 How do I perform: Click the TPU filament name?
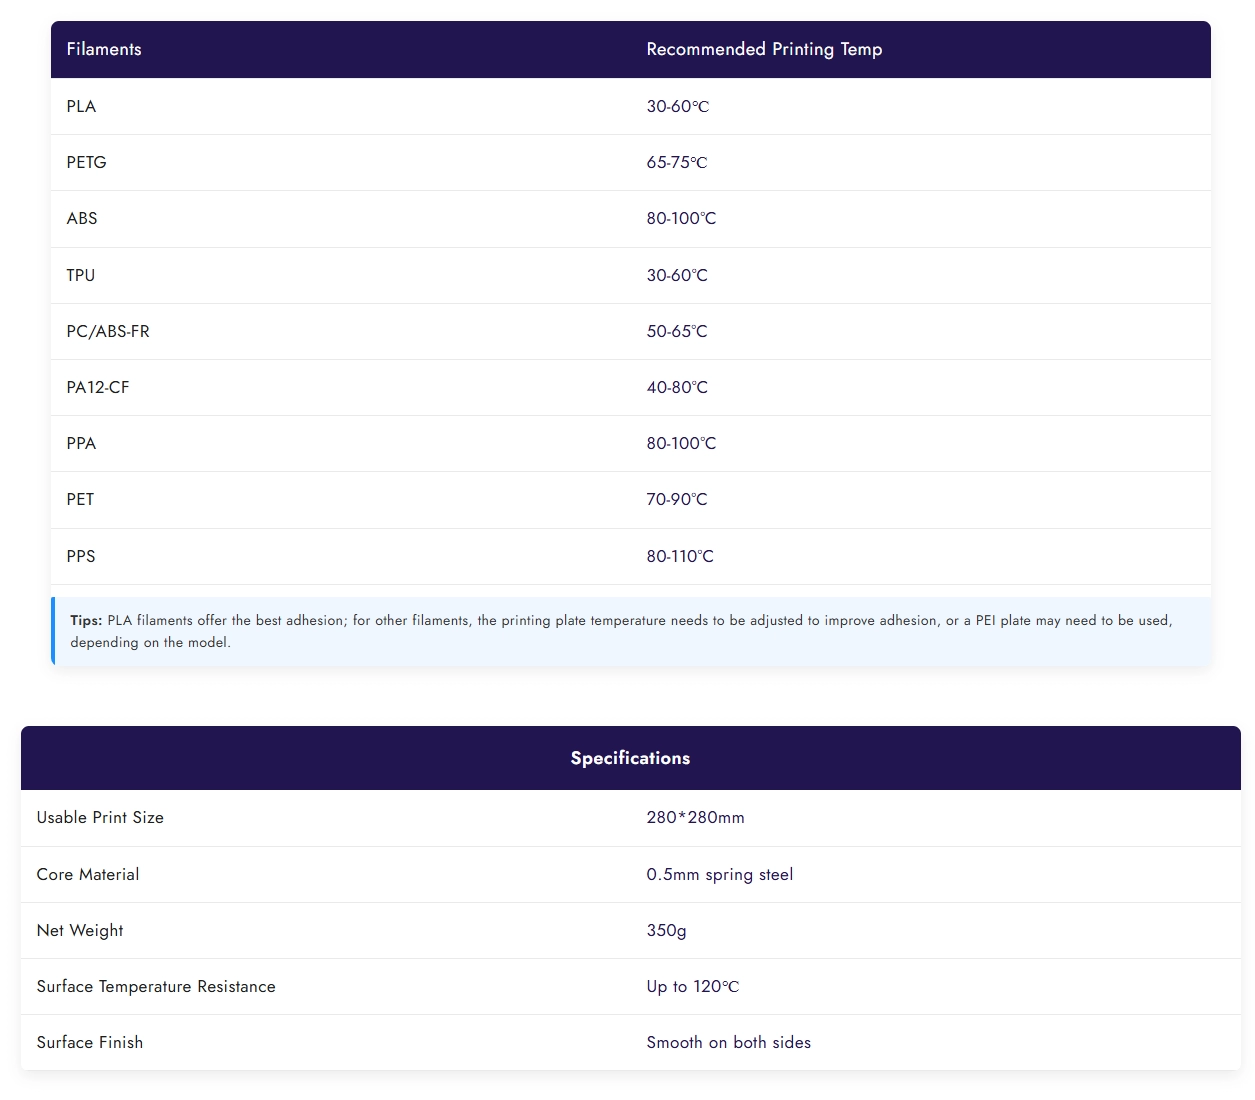pyautogui.click(x=81, y=276)
